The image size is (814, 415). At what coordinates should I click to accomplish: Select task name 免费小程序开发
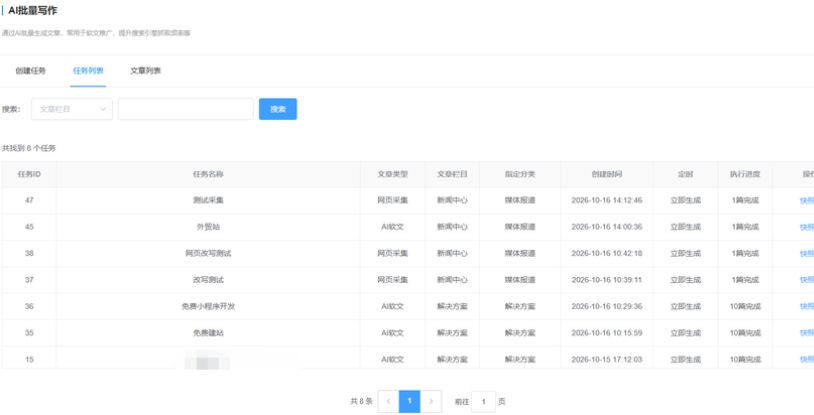click(208, 306)
